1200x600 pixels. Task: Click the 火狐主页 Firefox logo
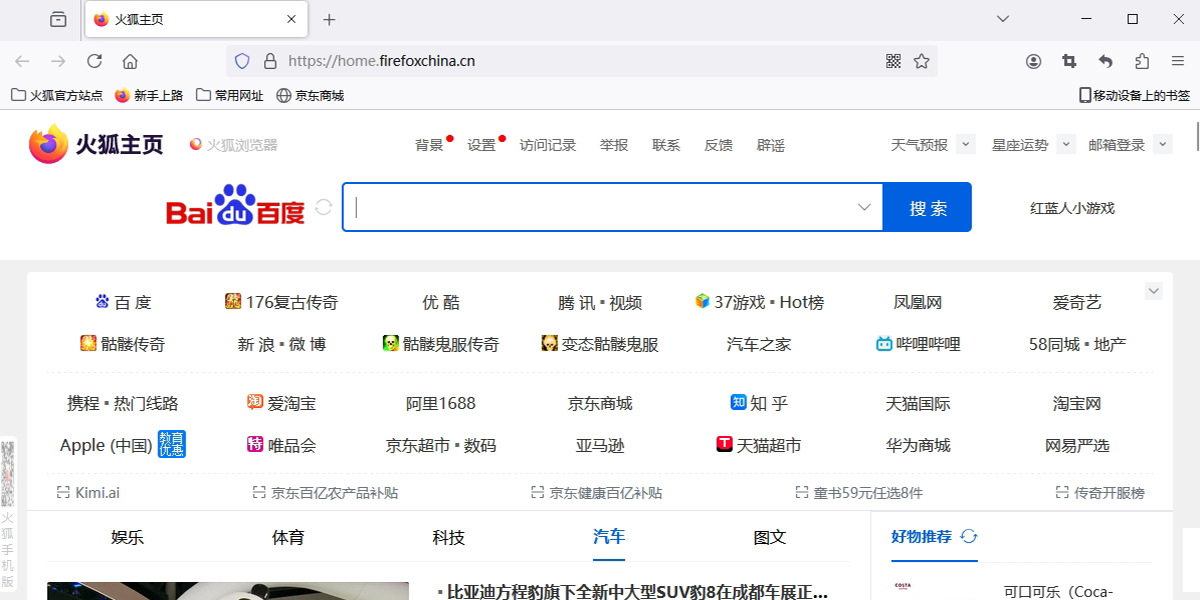96,145
